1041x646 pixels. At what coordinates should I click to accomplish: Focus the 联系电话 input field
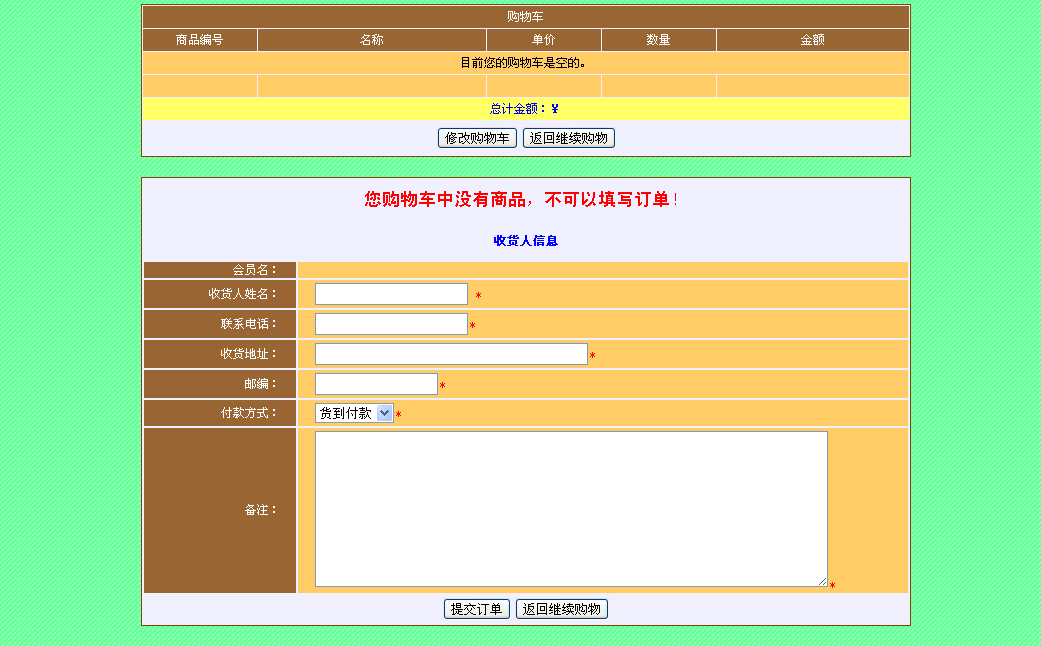(391, 324)
